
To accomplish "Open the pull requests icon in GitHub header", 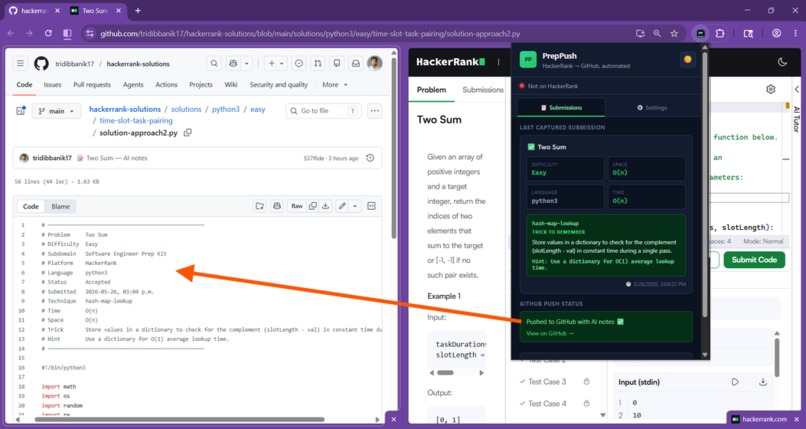I will click(318, 64).
